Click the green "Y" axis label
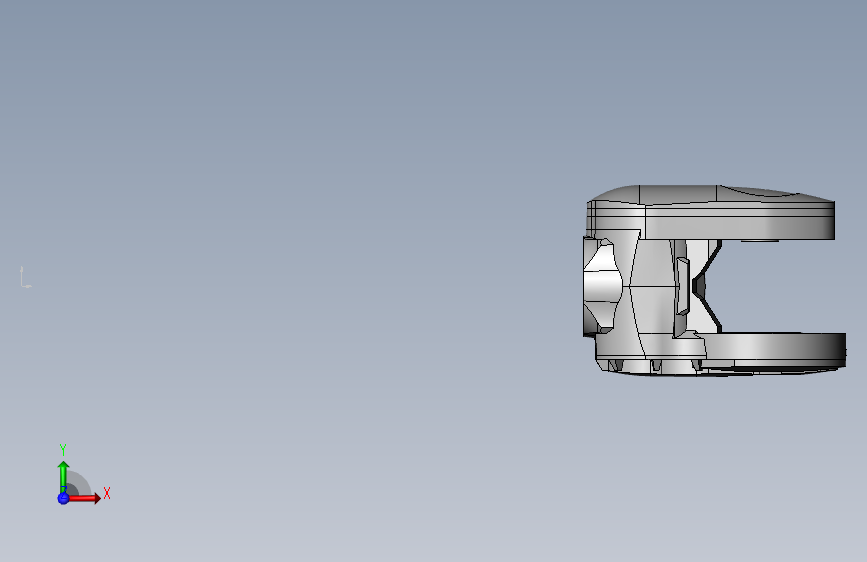867x562 pixels. 63,450
